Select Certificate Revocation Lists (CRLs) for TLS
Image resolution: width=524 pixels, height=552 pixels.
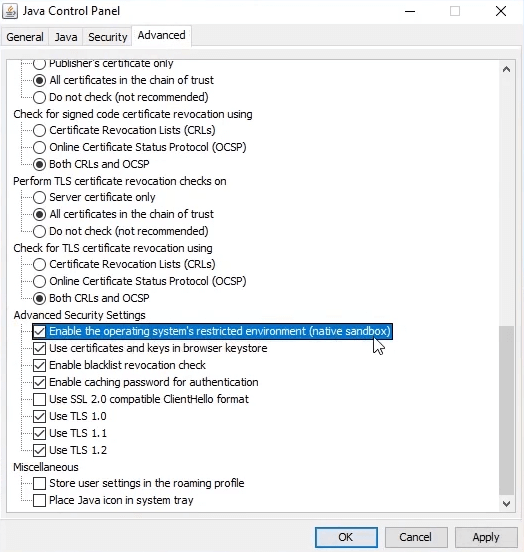click(x=39, y=264)
